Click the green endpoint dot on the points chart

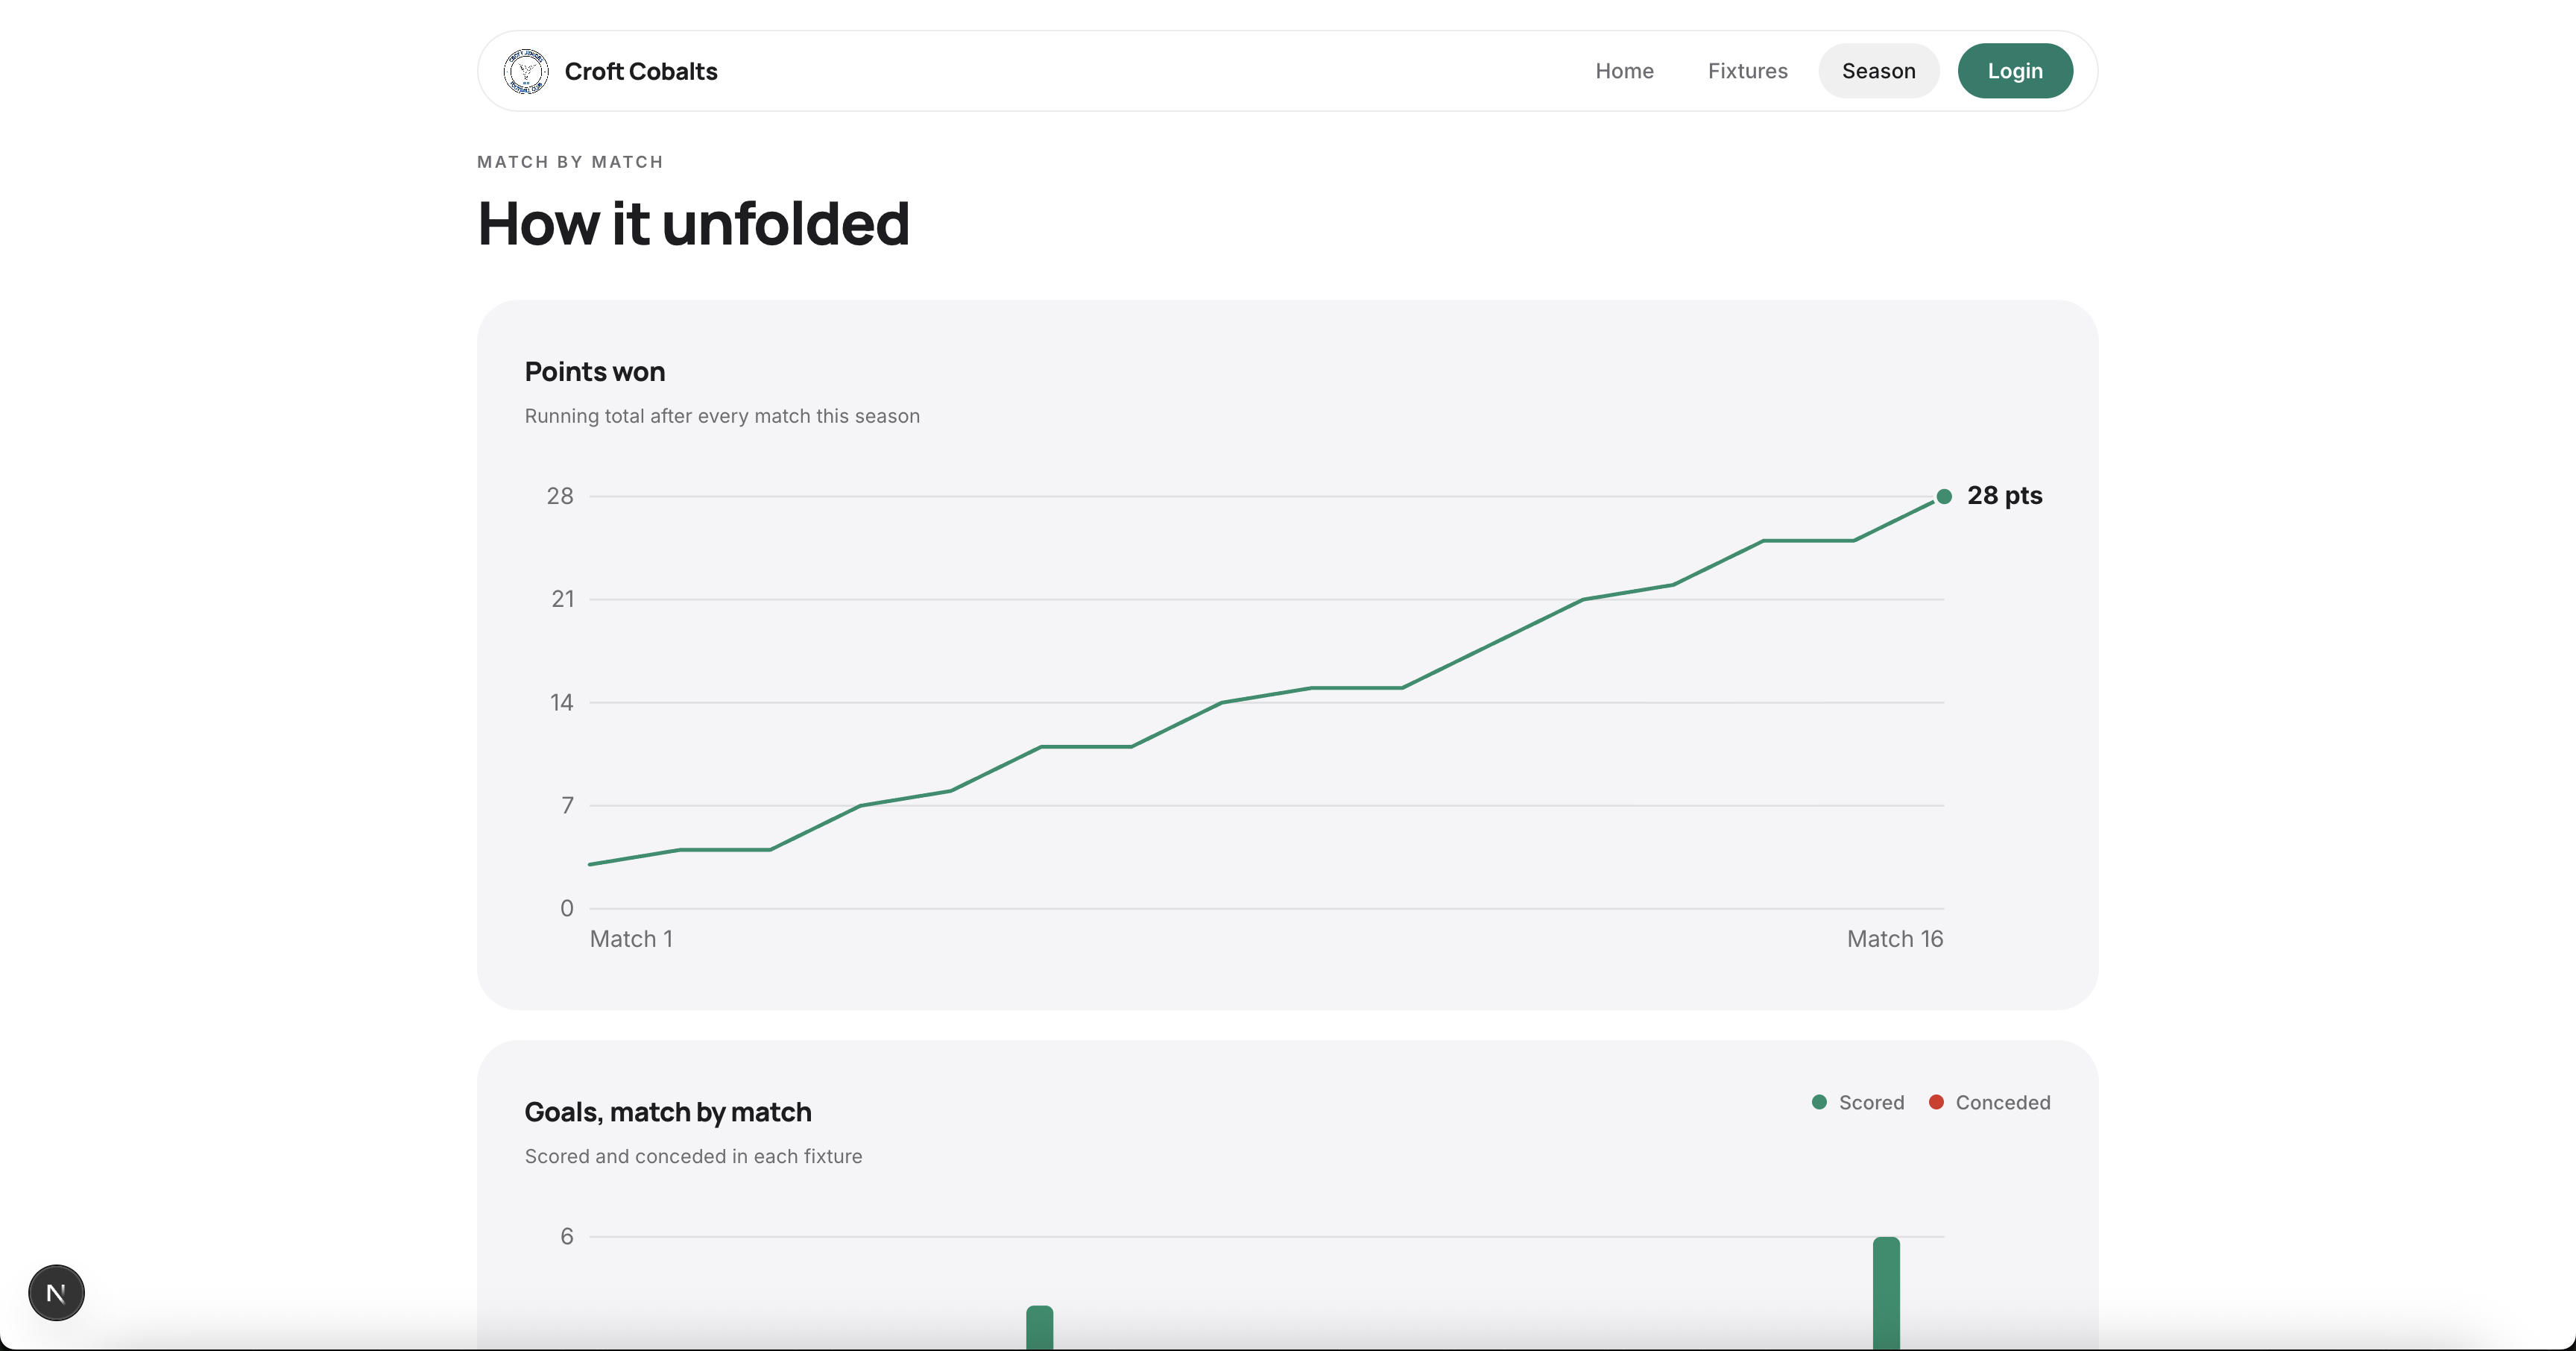[1944, 496]
